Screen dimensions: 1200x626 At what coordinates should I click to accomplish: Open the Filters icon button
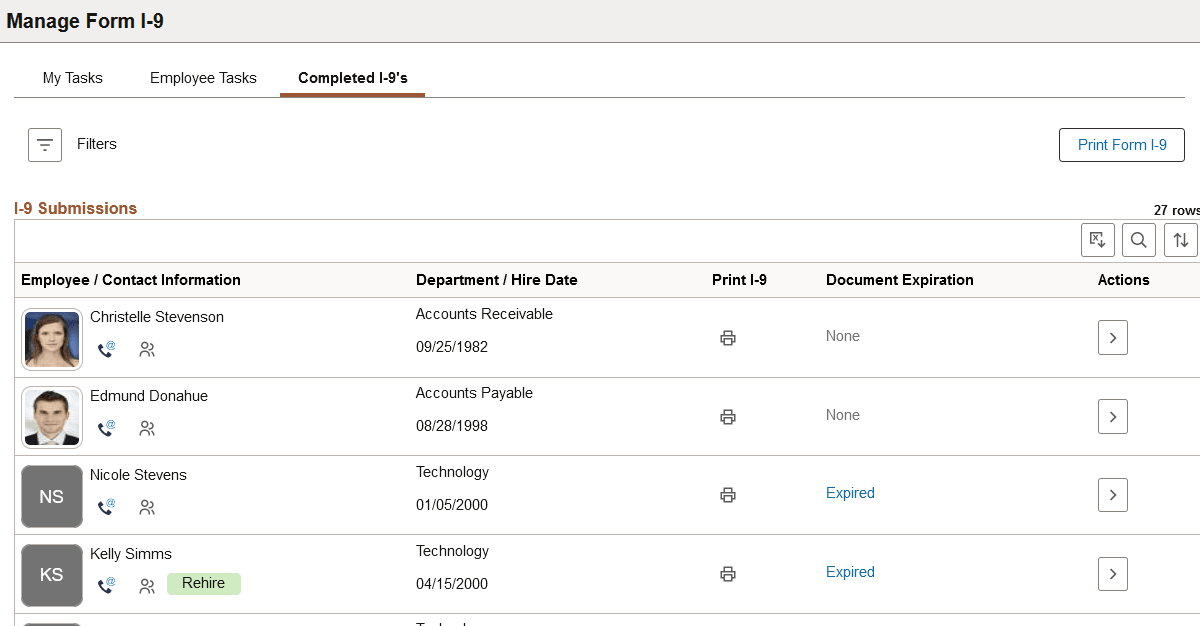pos(45,145)
